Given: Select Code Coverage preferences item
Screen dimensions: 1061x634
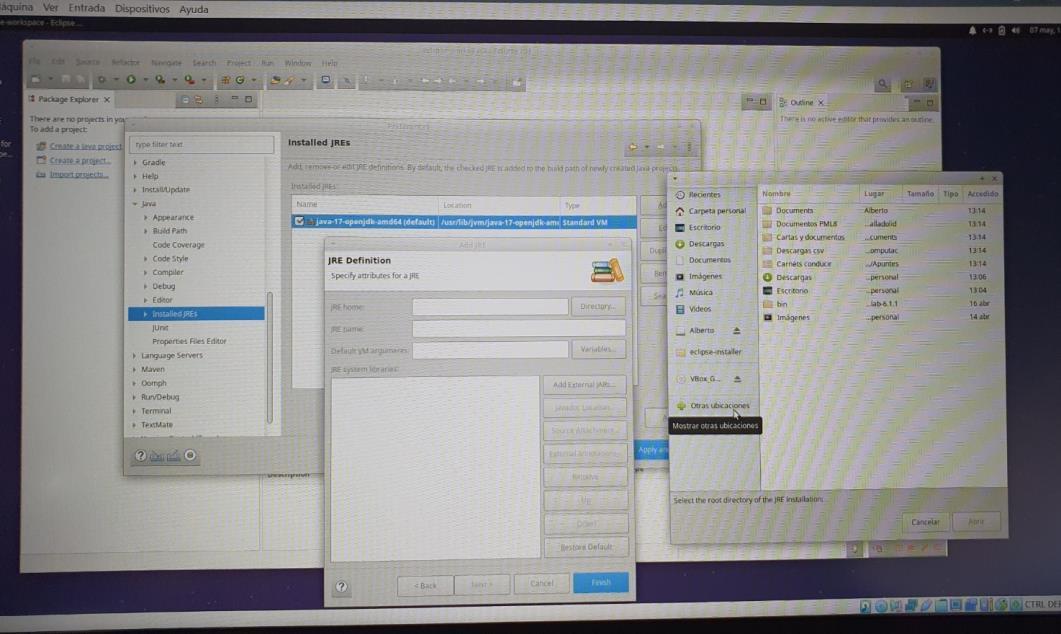Looking at the screenshot, I should 178,245.
